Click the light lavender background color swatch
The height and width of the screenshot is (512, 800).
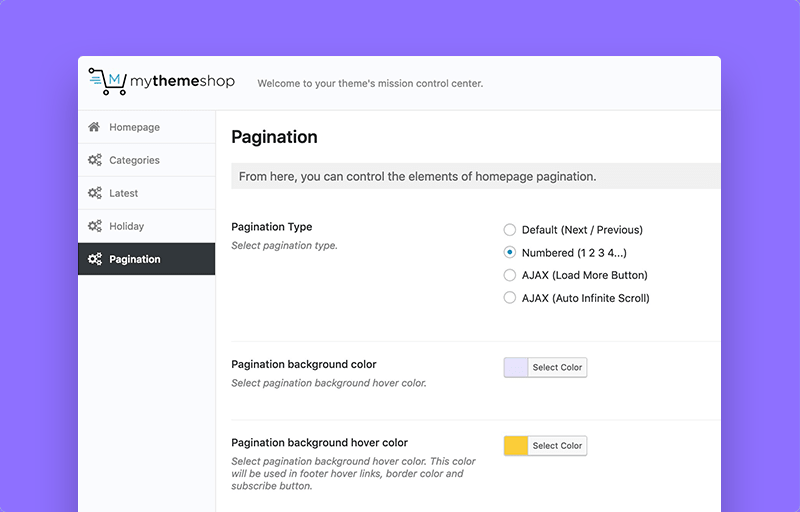516,367
